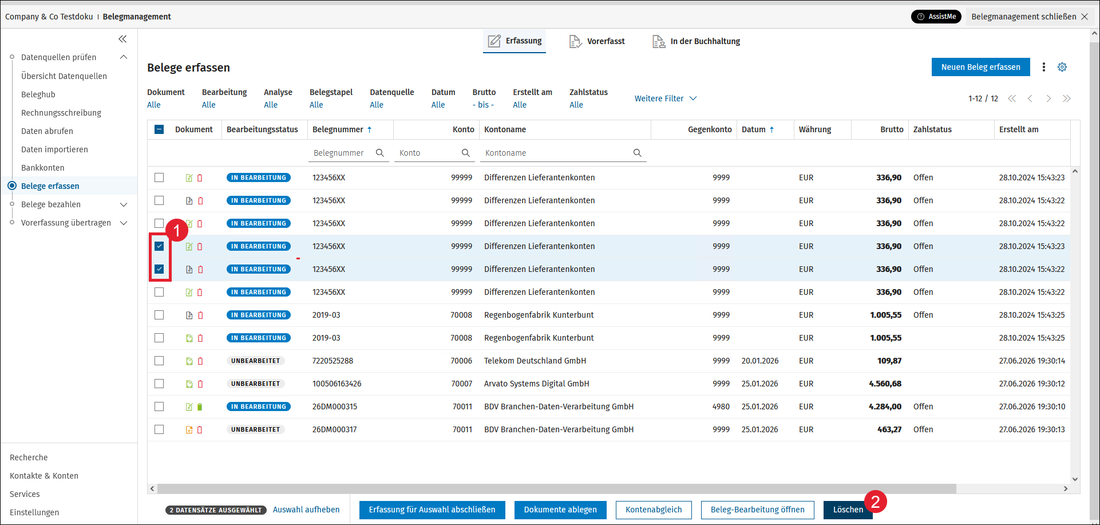Click red status icon in row 26DM000317
The height and width of the screenshot is (525, 1100).
[201, 430]
